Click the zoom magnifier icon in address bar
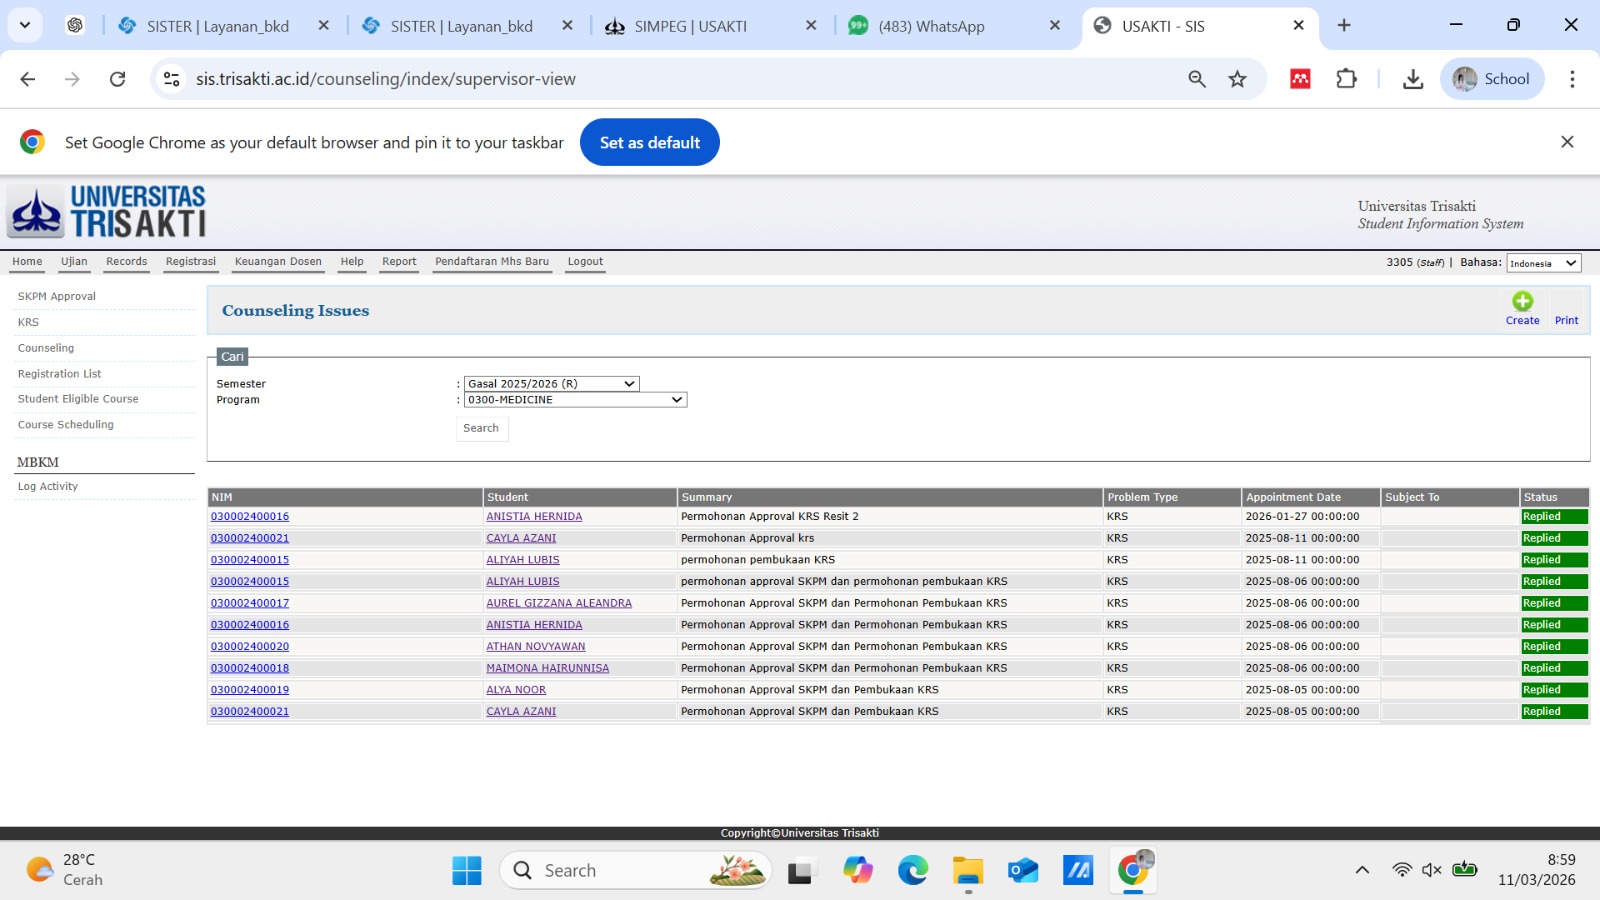Screen dimensions: 1600x900 [1196, 79]
